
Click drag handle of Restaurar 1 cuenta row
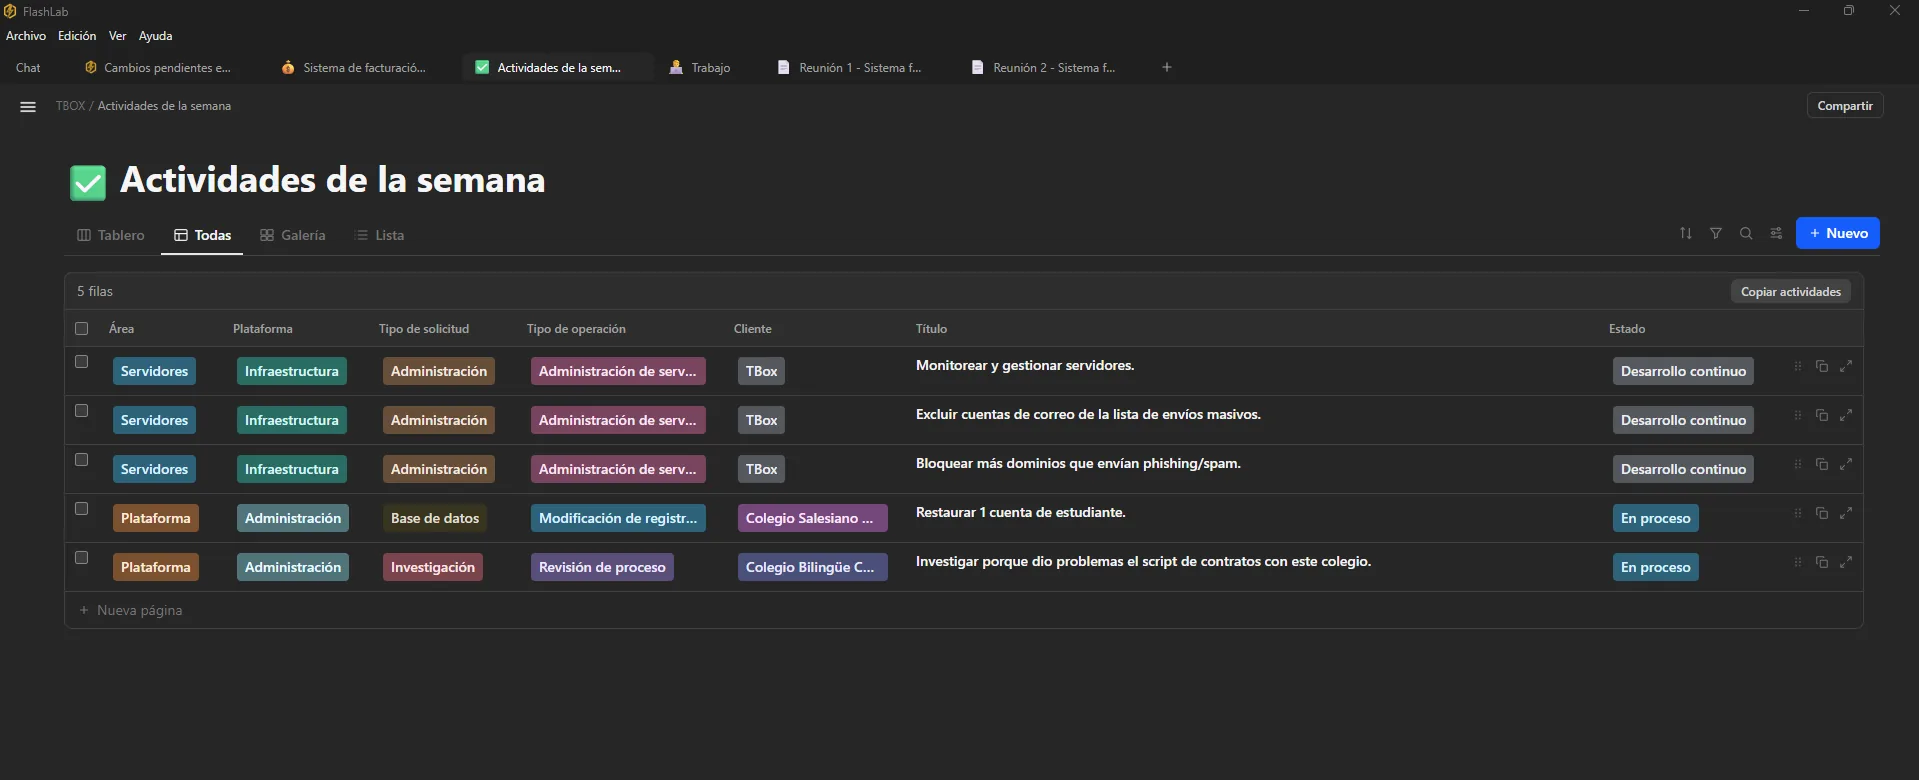tap(1798, 513)
